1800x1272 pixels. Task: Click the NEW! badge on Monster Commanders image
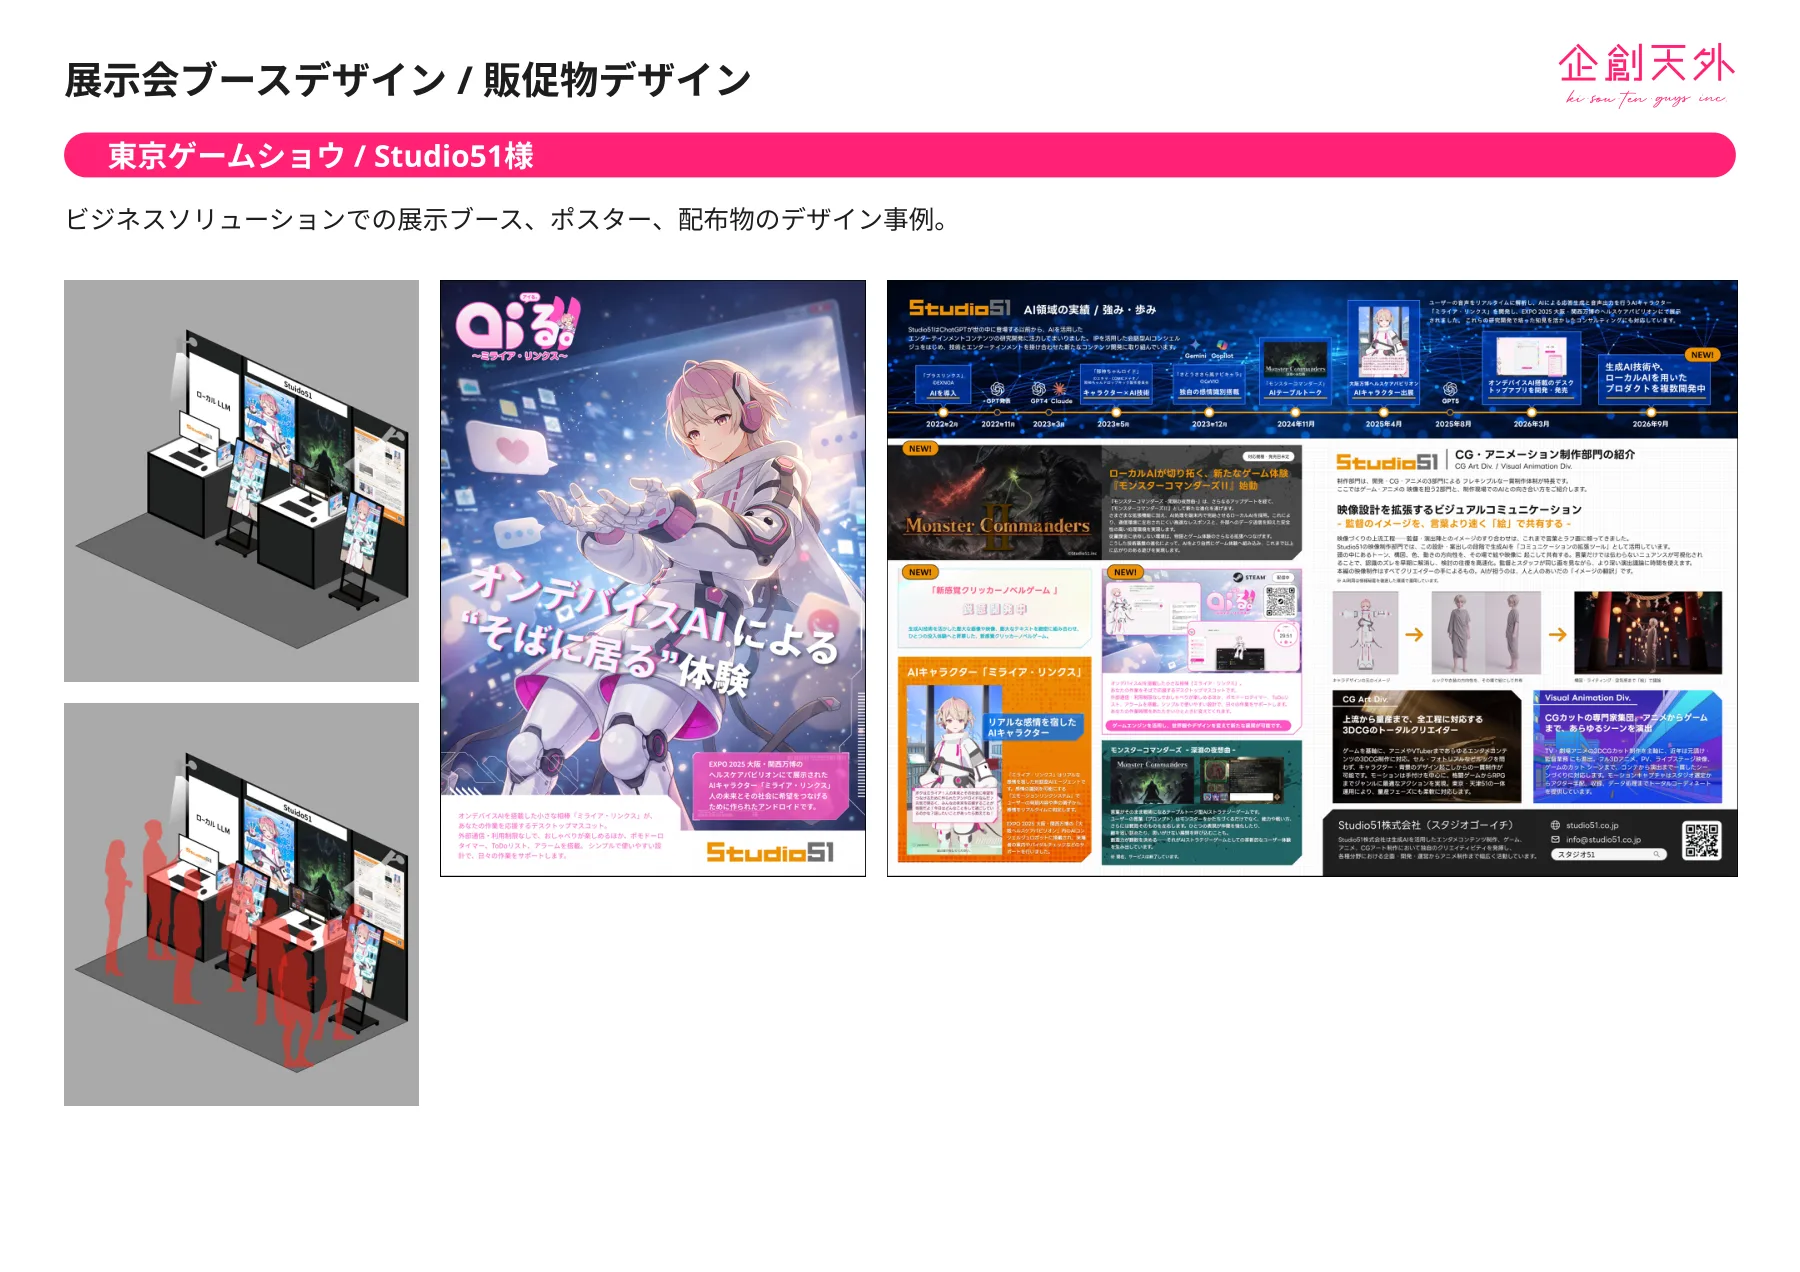click(x=920, y=449)
